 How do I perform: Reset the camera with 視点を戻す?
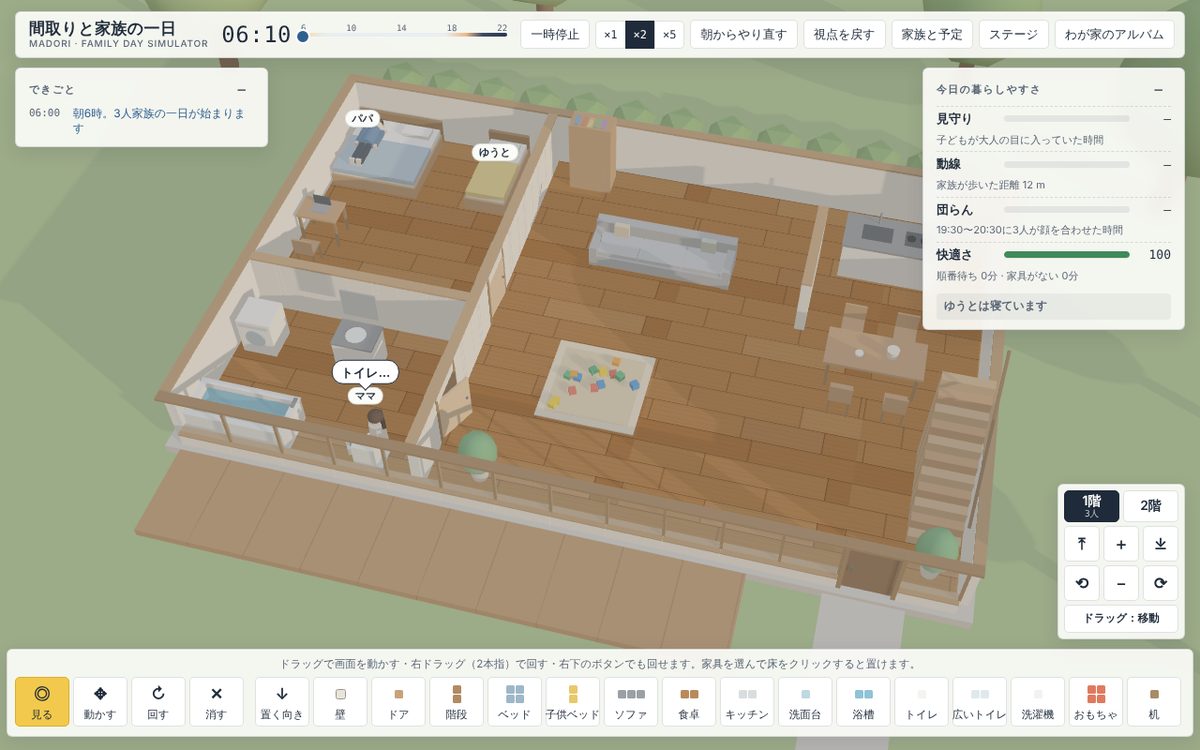point(845,34)
